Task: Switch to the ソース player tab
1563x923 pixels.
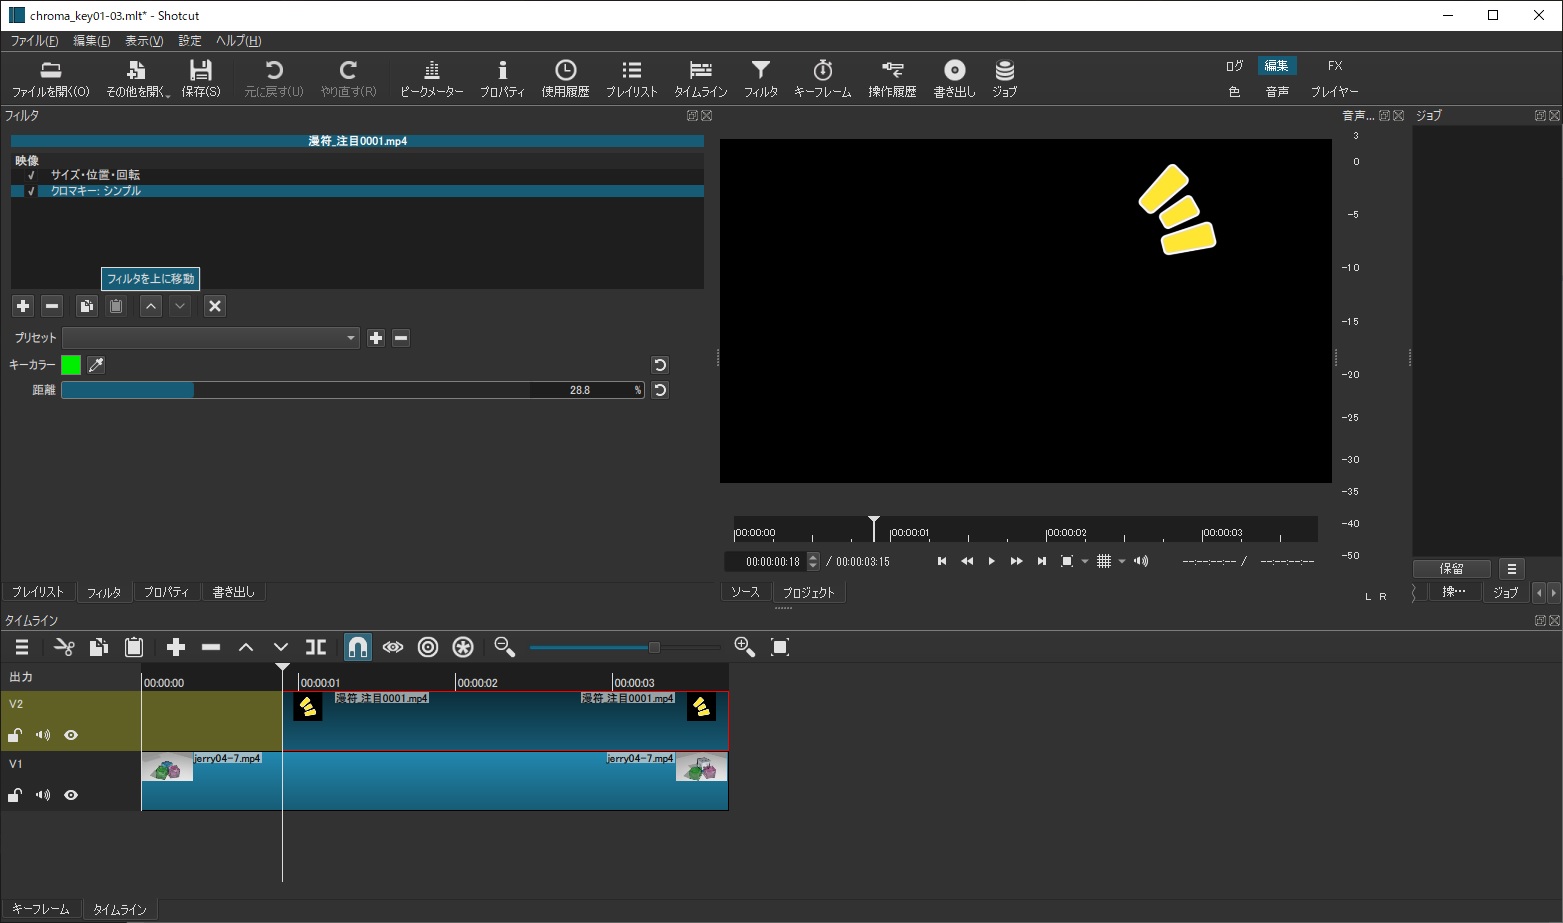Action: click(x=745, y=592)
